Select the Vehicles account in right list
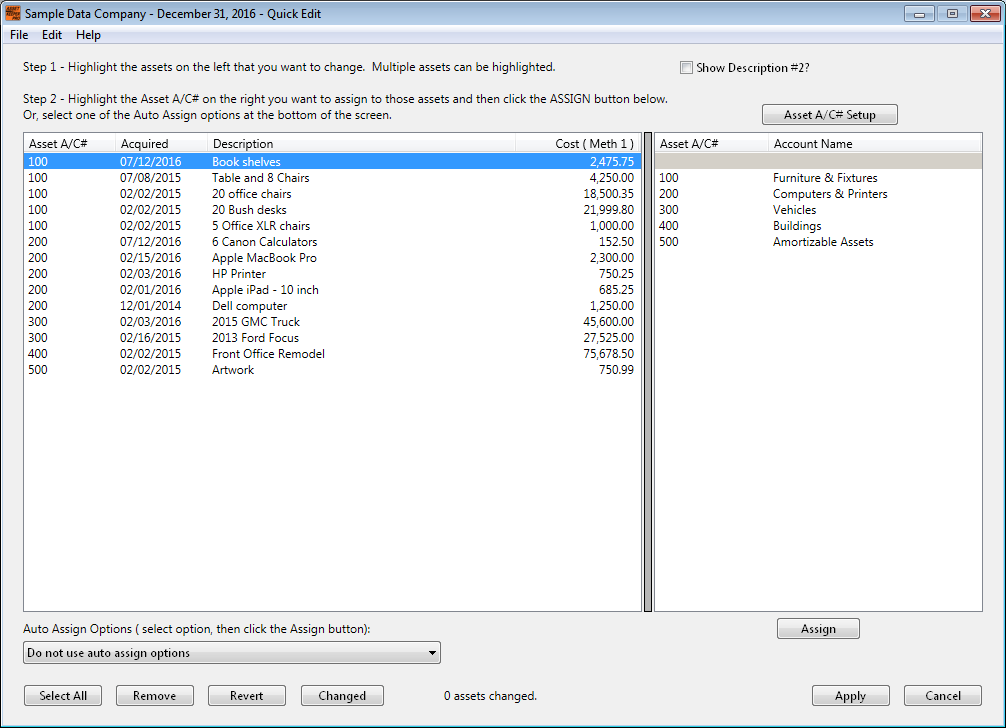1006x728 pixels. [818, 210]
